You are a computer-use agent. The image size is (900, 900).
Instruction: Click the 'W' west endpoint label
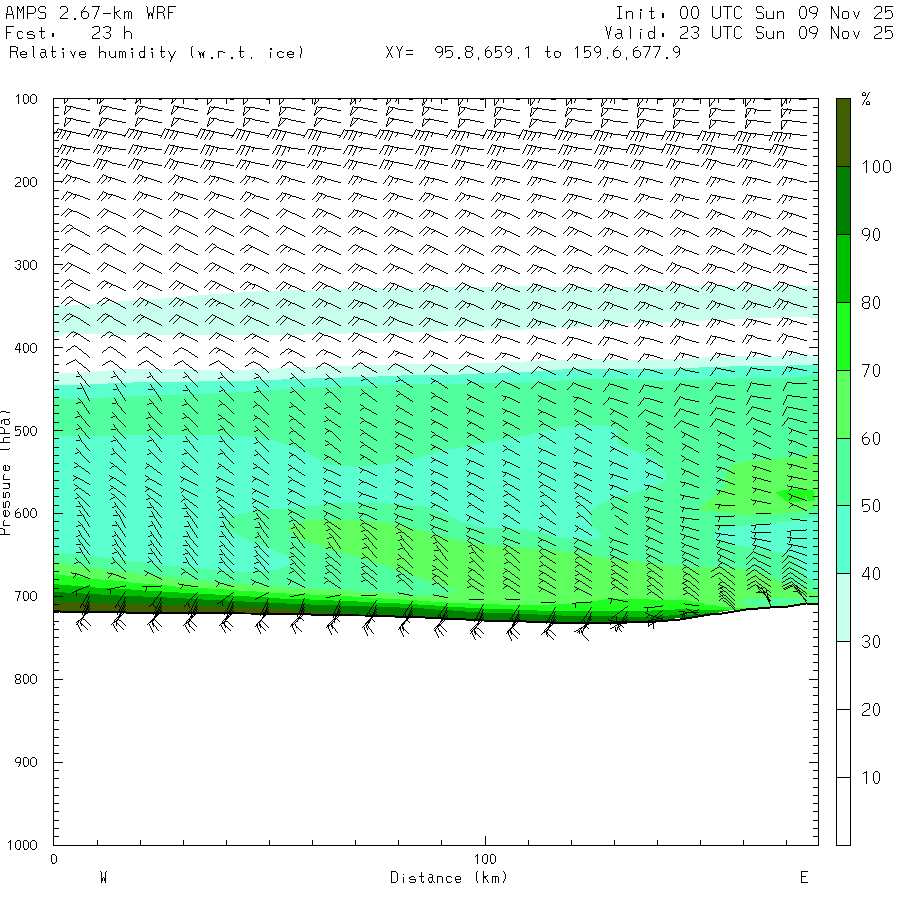click(x=103, y=878)
